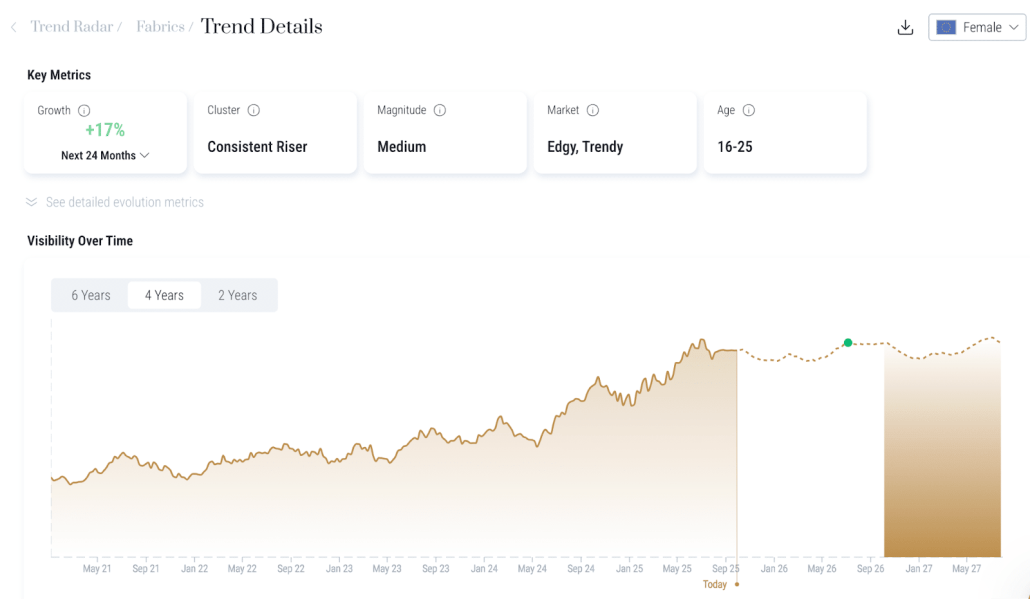Screen dimensions: 1030x599
Task: Click info icon beside Cluster label
Action: tap(254, 110)
